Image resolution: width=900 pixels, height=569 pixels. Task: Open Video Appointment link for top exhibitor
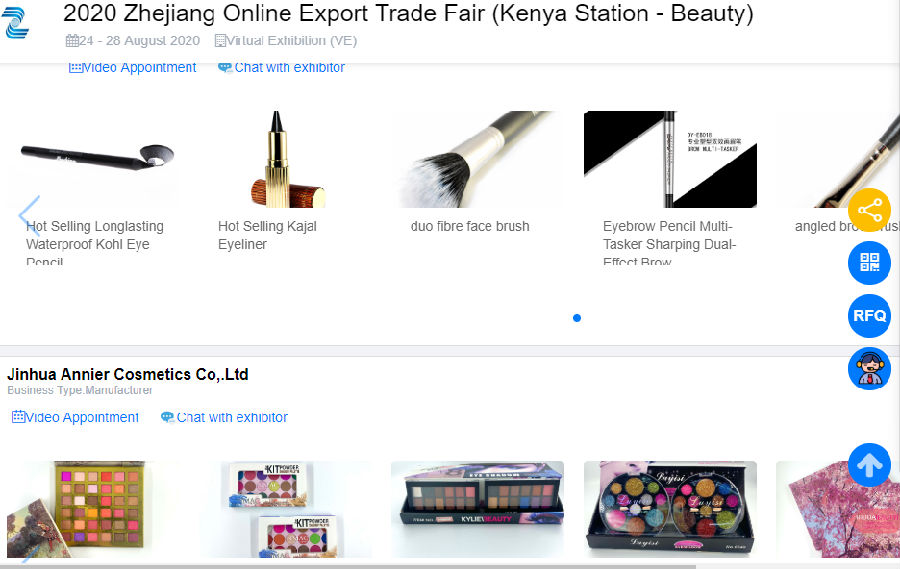point(133,67)
